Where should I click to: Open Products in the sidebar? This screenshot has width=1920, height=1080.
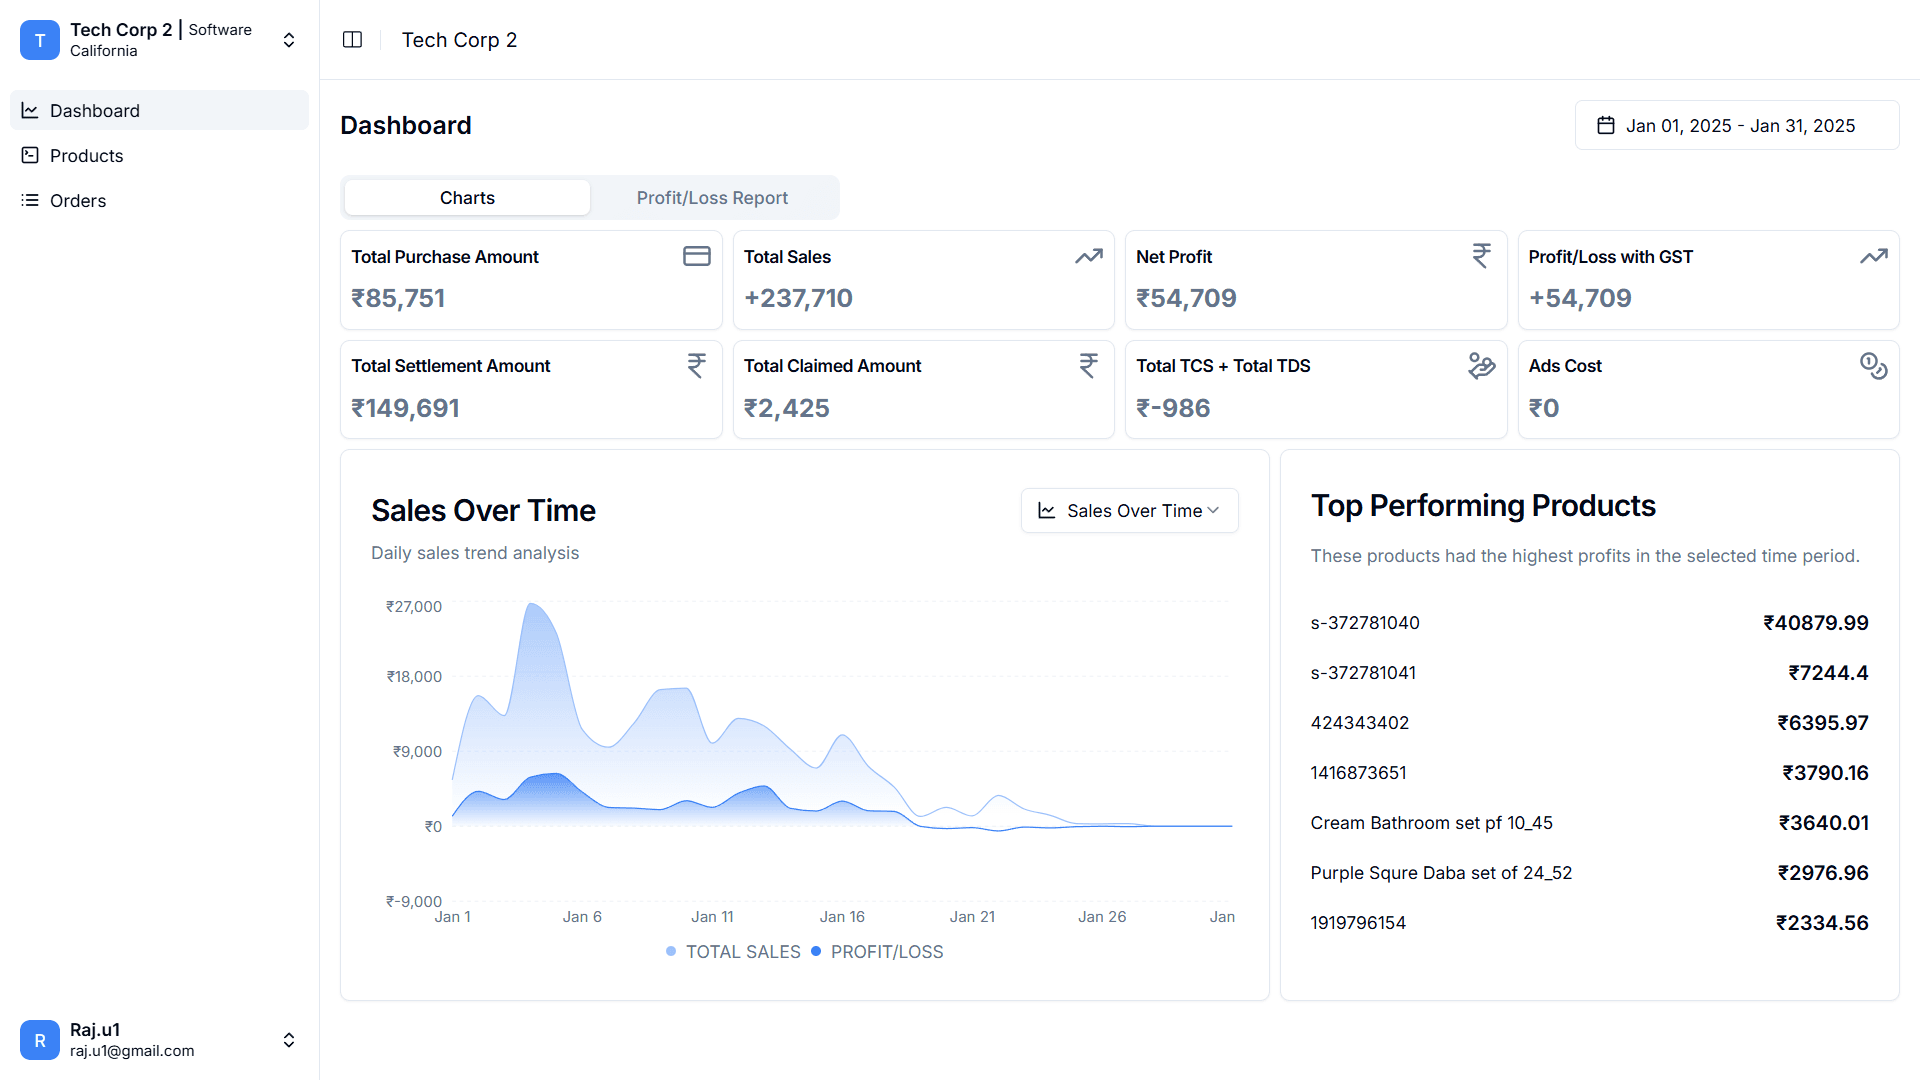pyautogui.click(x=160, y=155)
